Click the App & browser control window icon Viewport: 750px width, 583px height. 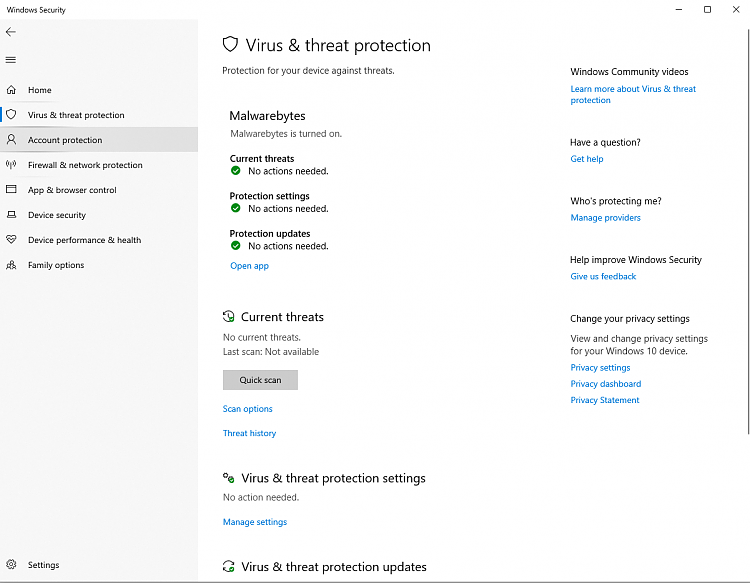11,189
